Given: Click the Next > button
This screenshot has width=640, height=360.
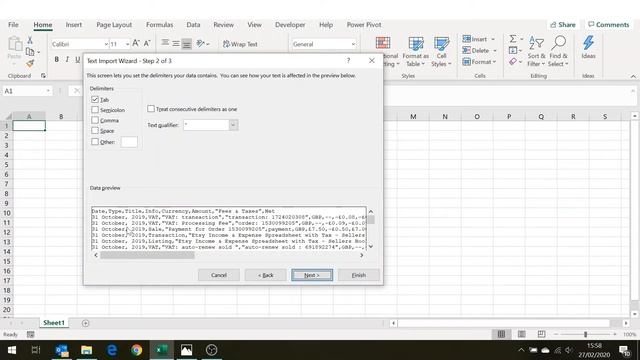Looking at the screenshot, I should click(312, 275).
